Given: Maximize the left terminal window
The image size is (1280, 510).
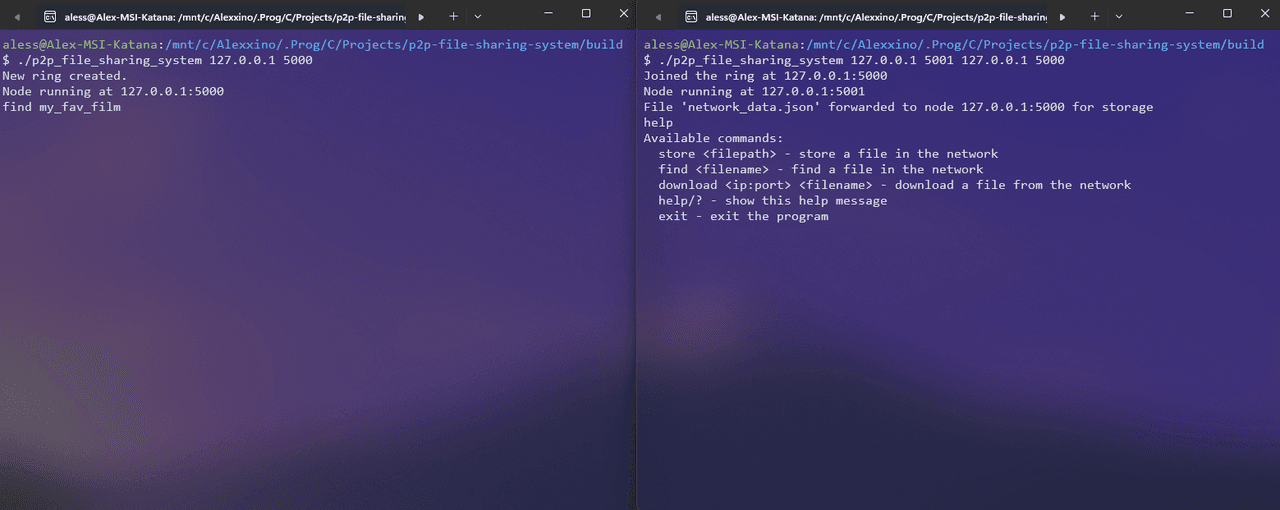Looking at the screenshot, I should (586, 14).
